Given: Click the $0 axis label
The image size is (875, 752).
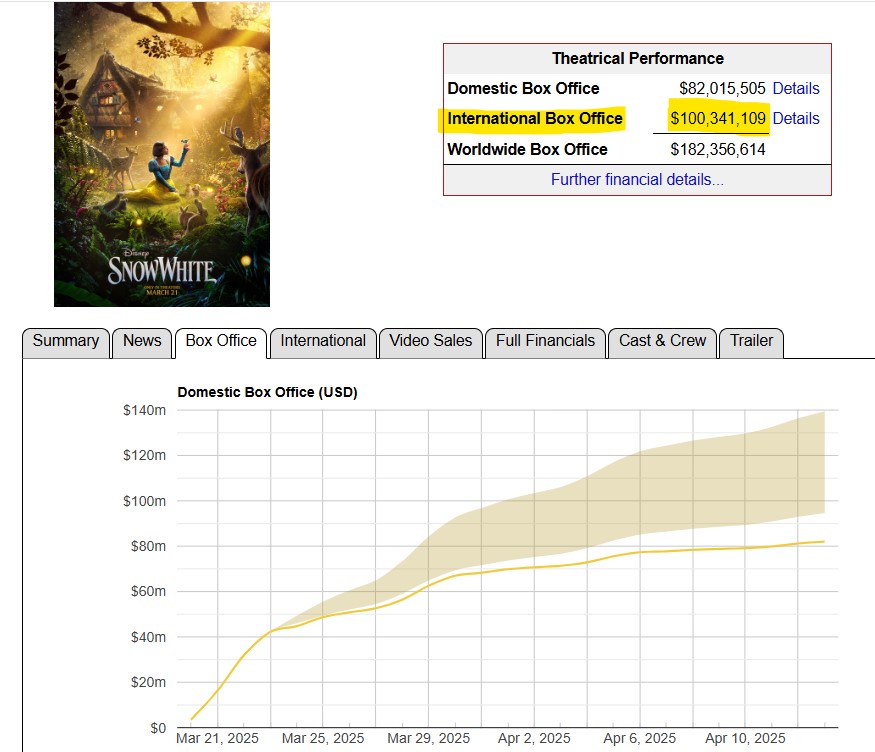Looking at the screenshot, I should point(158,728).
